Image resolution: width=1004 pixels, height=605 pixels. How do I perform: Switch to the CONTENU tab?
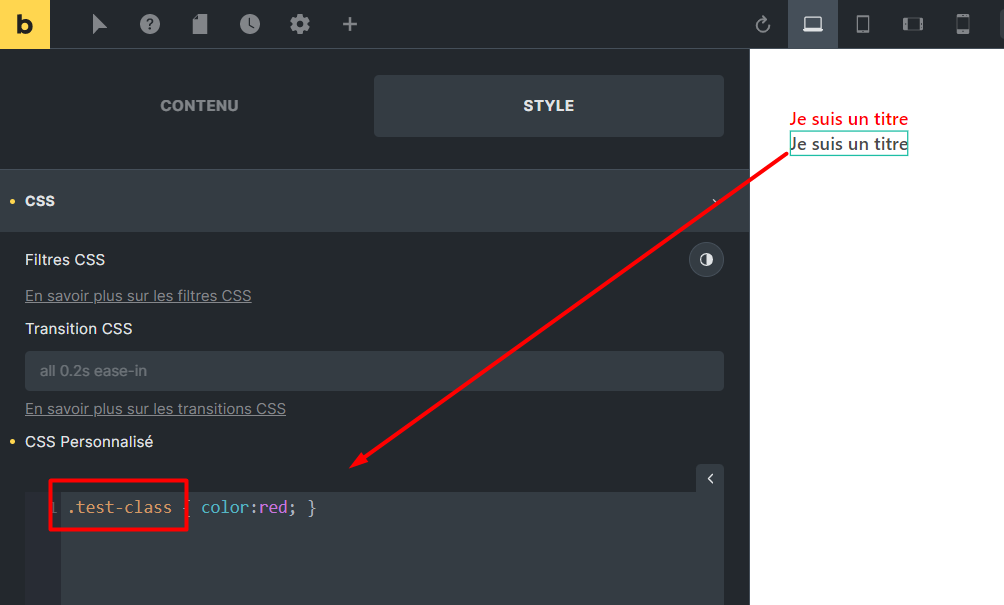[199, 106]
